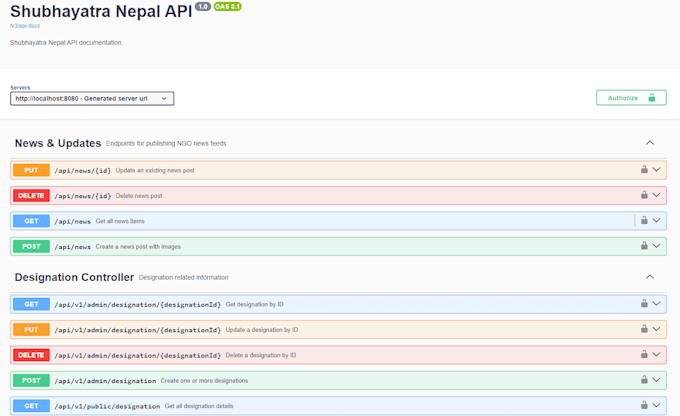Open the Servers dropdown list
Screen dimensions: 680x416
(92, 98)
